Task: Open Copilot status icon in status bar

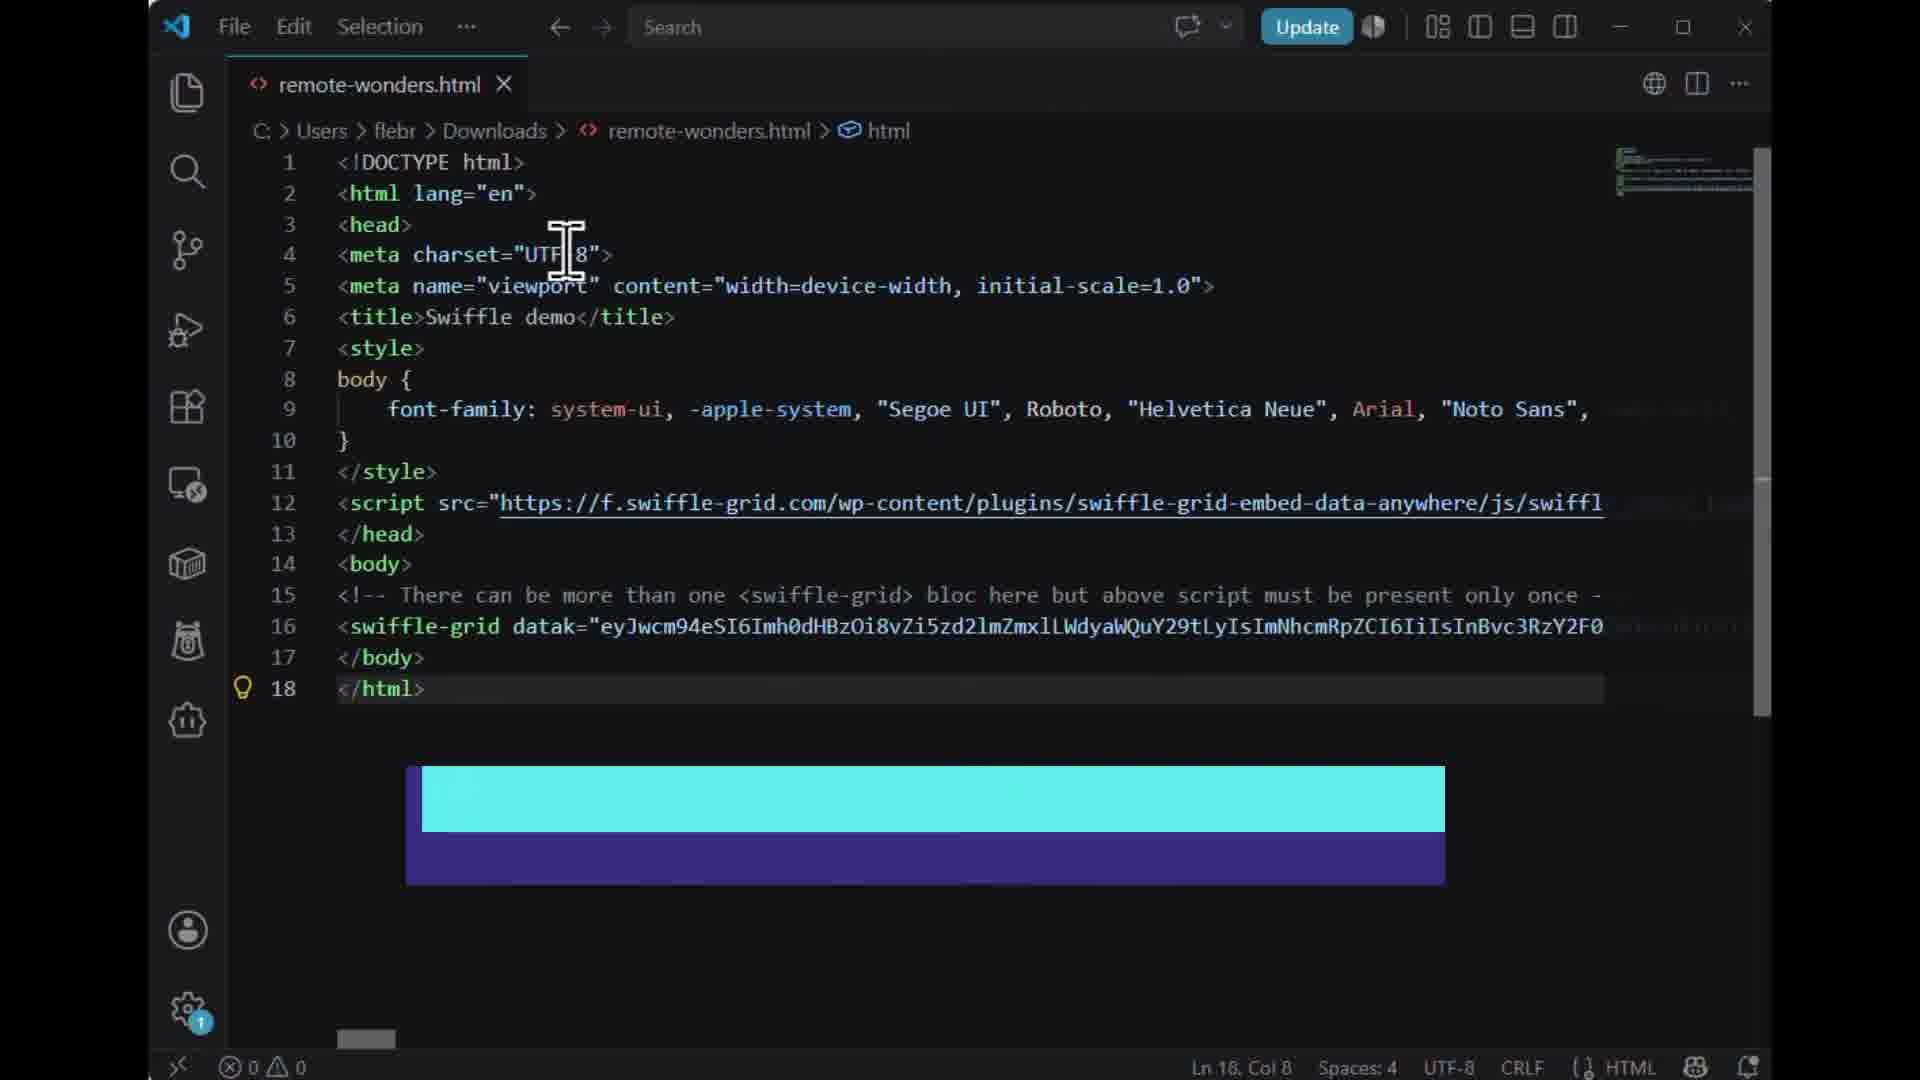Action: pyautogui.click(x=1695, y=1068)
